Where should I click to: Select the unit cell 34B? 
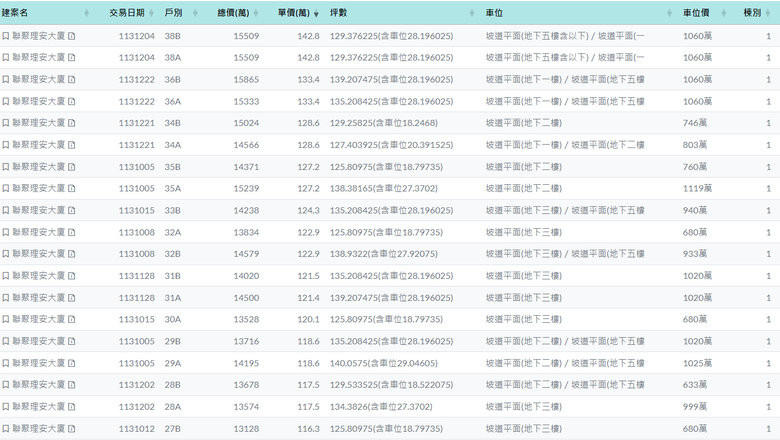(x=173, y=123)
